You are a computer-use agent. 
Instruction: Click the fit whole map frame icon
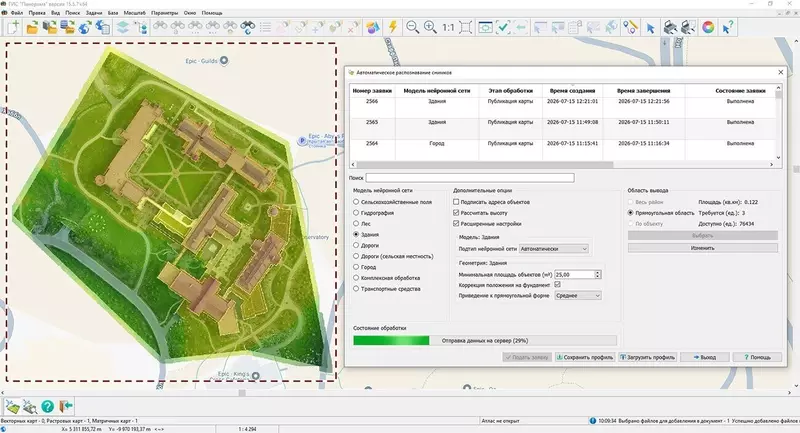pyautogui.click(x=465, y=27)
